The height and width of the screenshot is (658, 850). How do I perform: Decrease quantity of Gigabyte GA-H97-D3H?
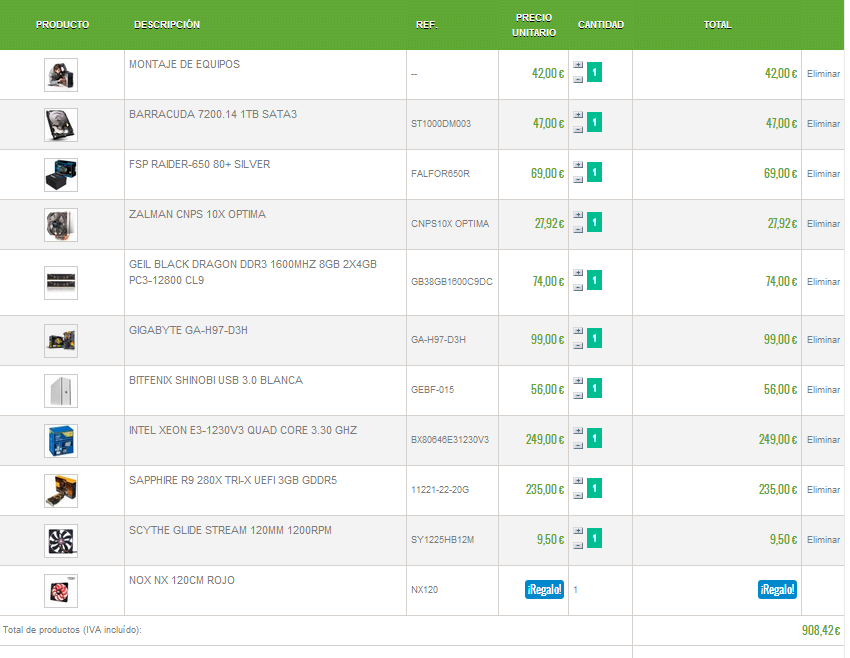point(578,345)
